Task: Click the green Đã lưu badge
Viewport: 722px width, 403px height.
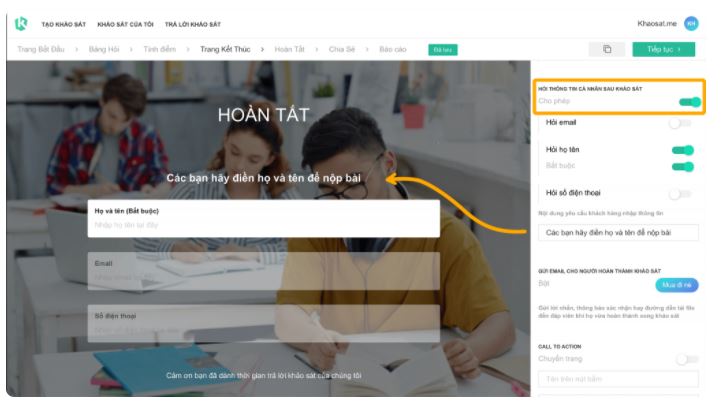Action: [443, 50]
